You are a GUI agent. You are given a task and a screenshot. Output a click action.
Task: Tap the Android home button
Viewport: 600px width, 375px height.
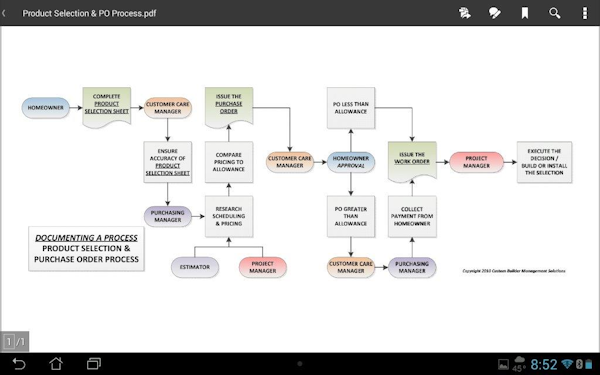pyautogui.click(x=56, y=364)
